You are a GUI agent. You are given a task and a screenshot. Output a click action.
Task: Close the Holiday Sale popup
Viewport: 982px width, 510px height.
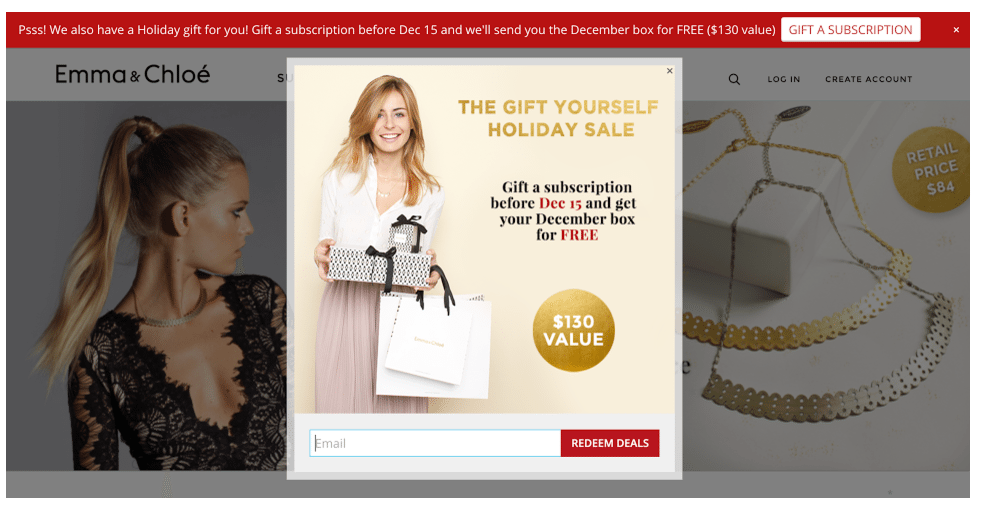pyautogui.click(x=669, y=71)
